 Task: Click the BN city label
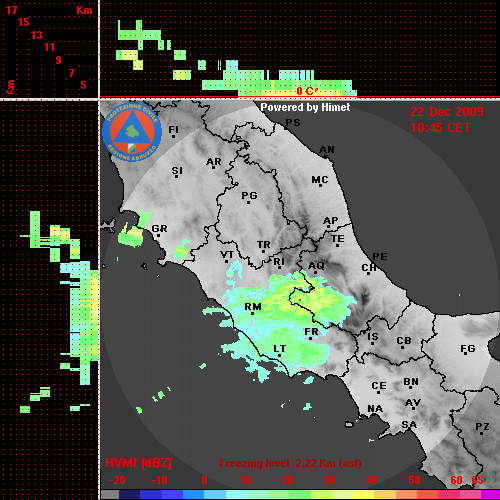[x=411, y=382]
